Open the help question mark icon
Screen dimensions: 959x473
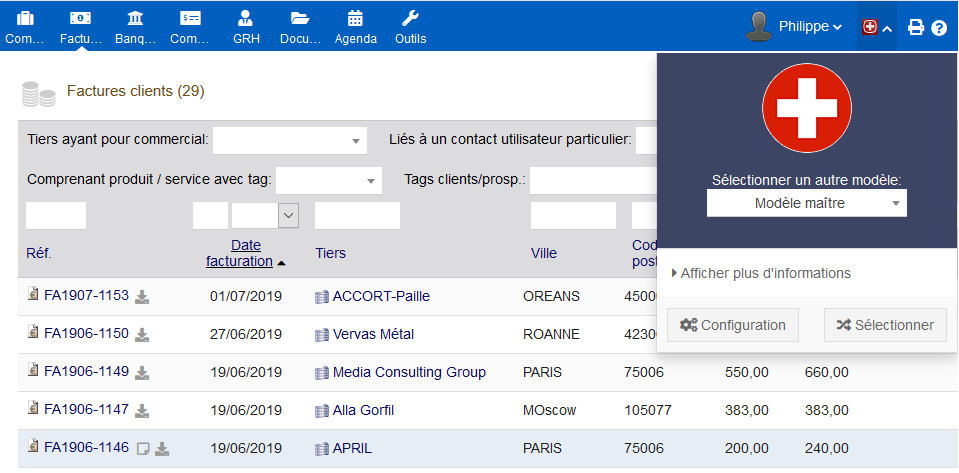pyautogui.click(x=939, y=28)
